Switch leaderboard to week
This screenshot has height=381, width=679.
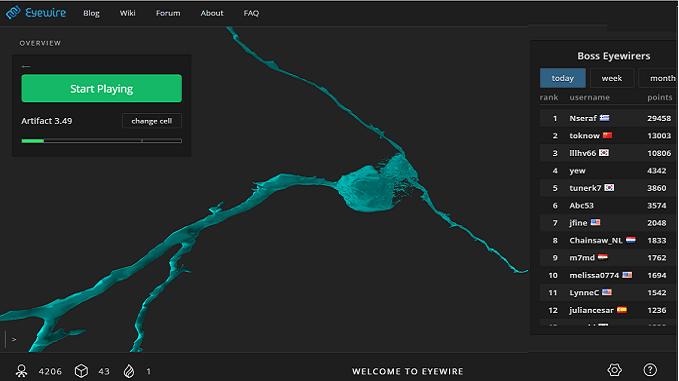coord(611,78)
